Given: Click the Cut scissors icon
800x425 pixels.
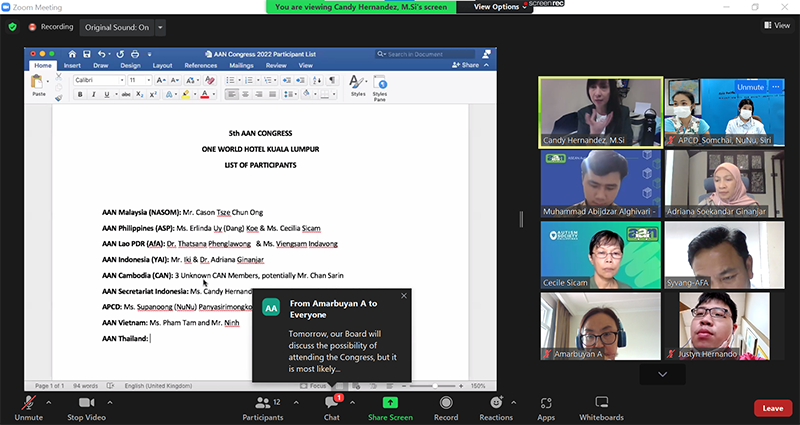Looking at the screenshot, I should [59, 77].
